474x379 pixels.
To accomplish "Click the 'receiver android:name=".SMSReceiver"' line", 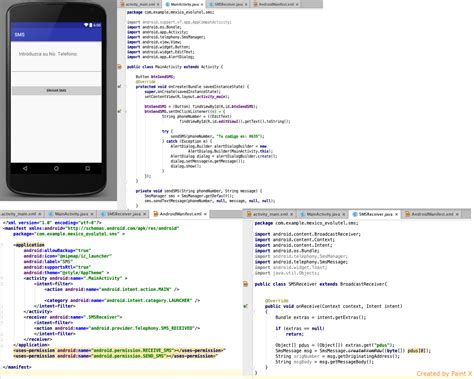I will click(x=73, y=317).
